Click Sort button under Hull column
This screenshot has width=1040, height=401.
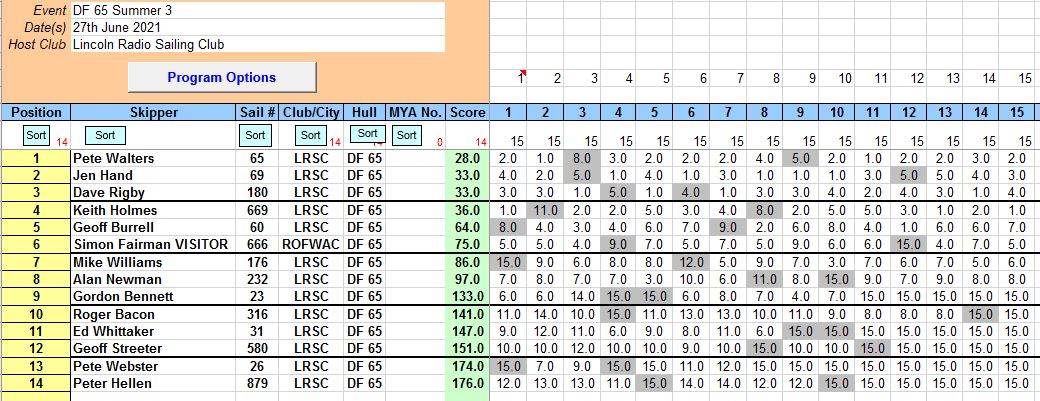(x=367, y=134)
